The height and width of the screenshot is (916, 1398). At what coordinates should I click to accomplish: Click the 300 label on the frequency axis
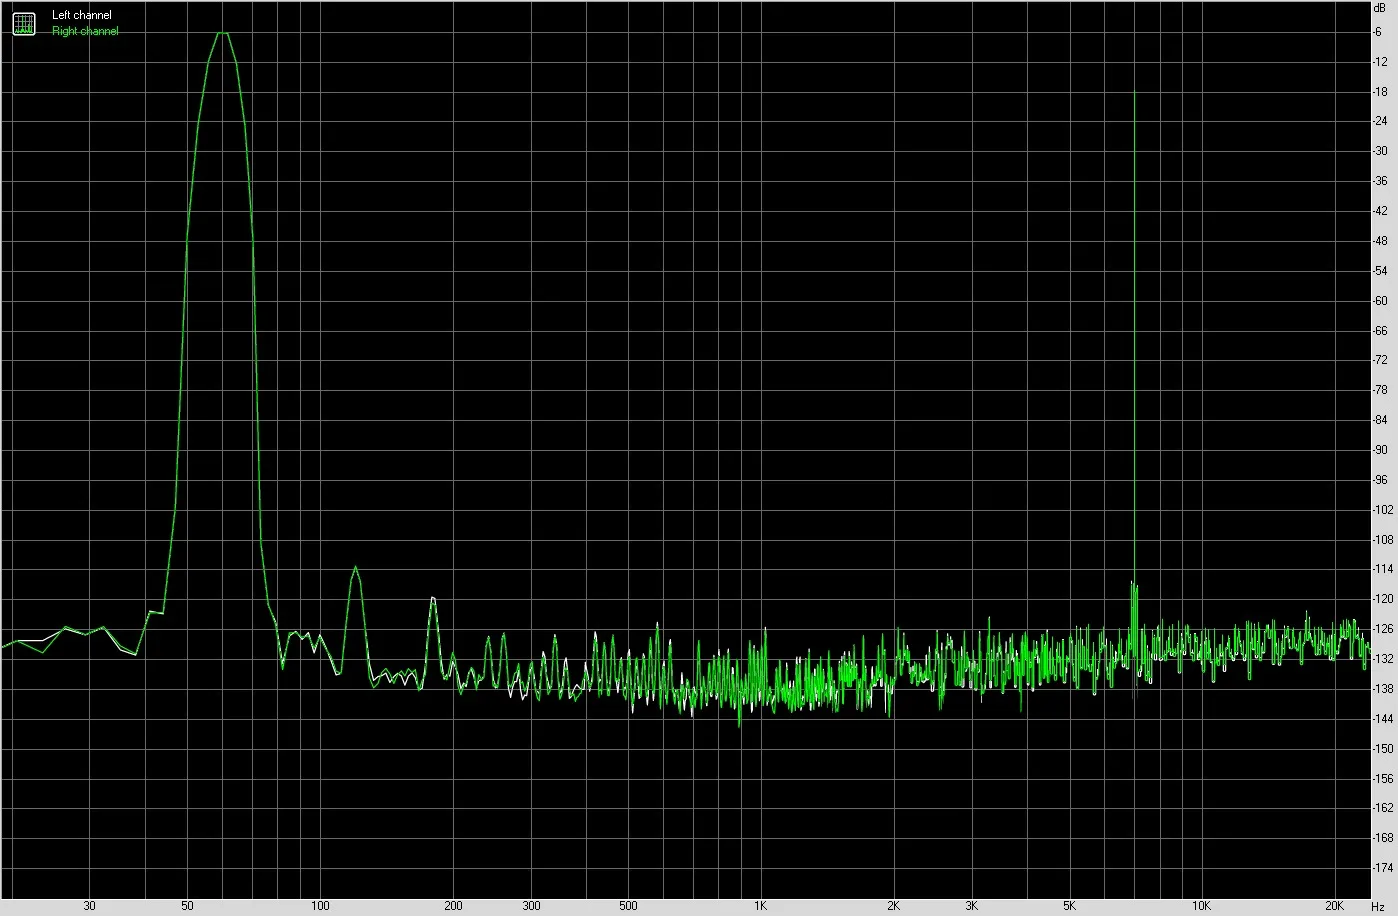pyautogui.click(x=531, y=906)
